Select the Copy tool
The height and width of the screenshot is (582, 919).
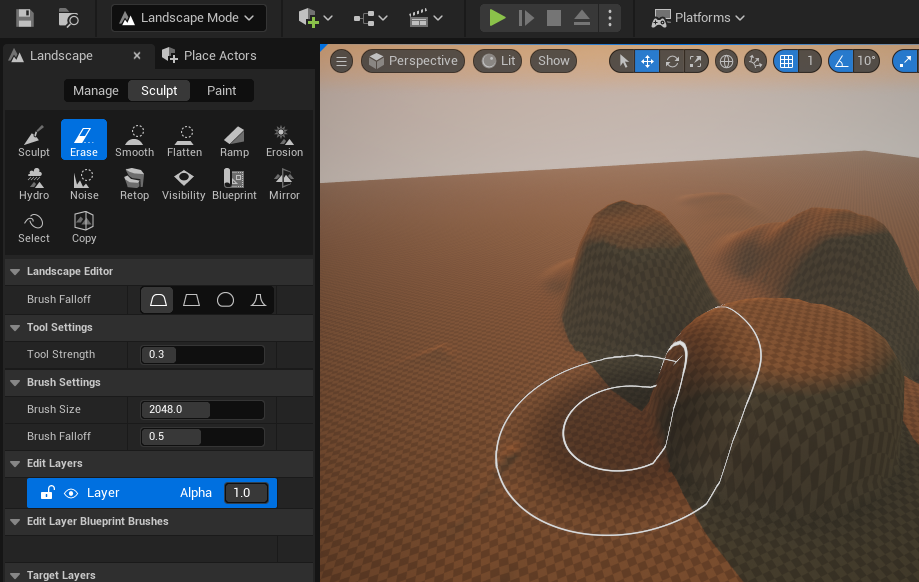coord(84,227)
